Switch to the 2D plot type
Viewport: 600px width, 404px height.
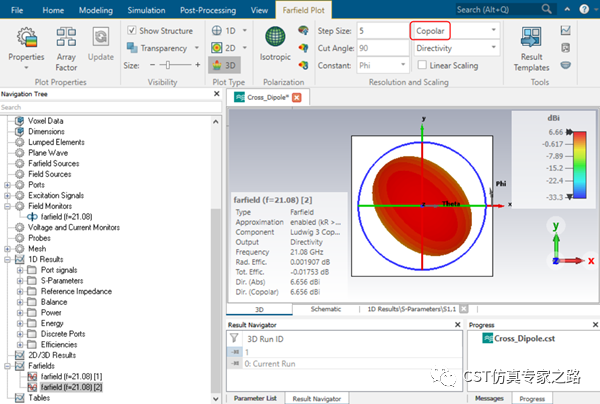click(223, 47)
